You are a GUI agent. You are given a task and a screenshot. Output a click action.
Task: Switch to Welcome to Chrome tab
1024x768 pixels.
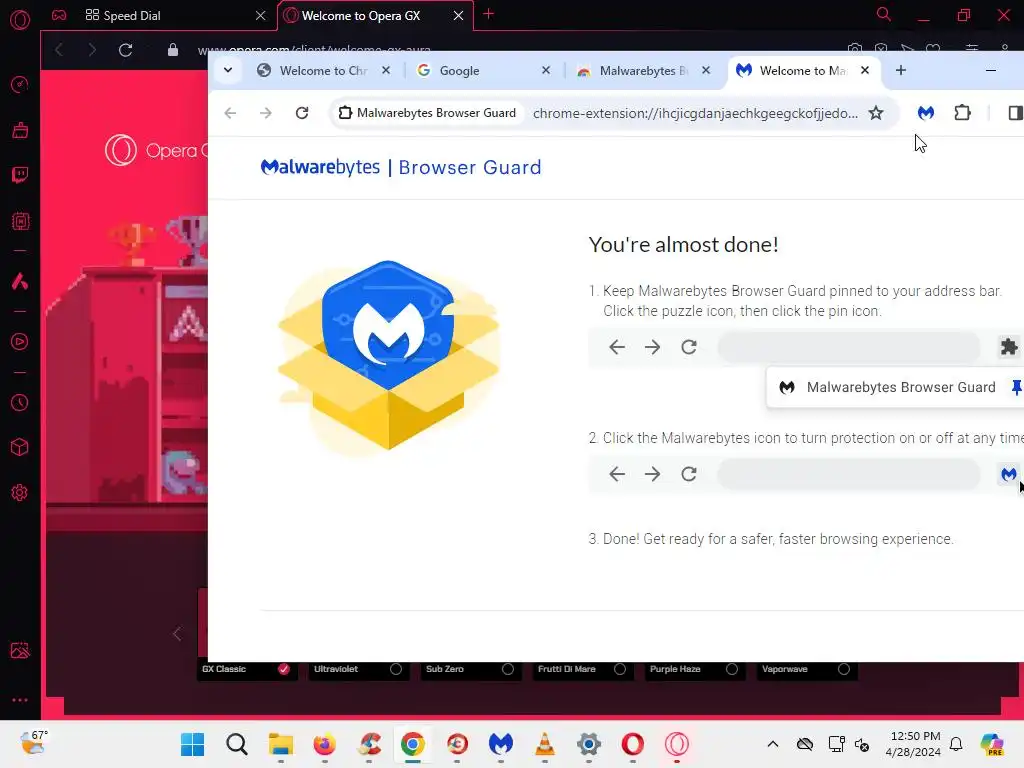323,71
